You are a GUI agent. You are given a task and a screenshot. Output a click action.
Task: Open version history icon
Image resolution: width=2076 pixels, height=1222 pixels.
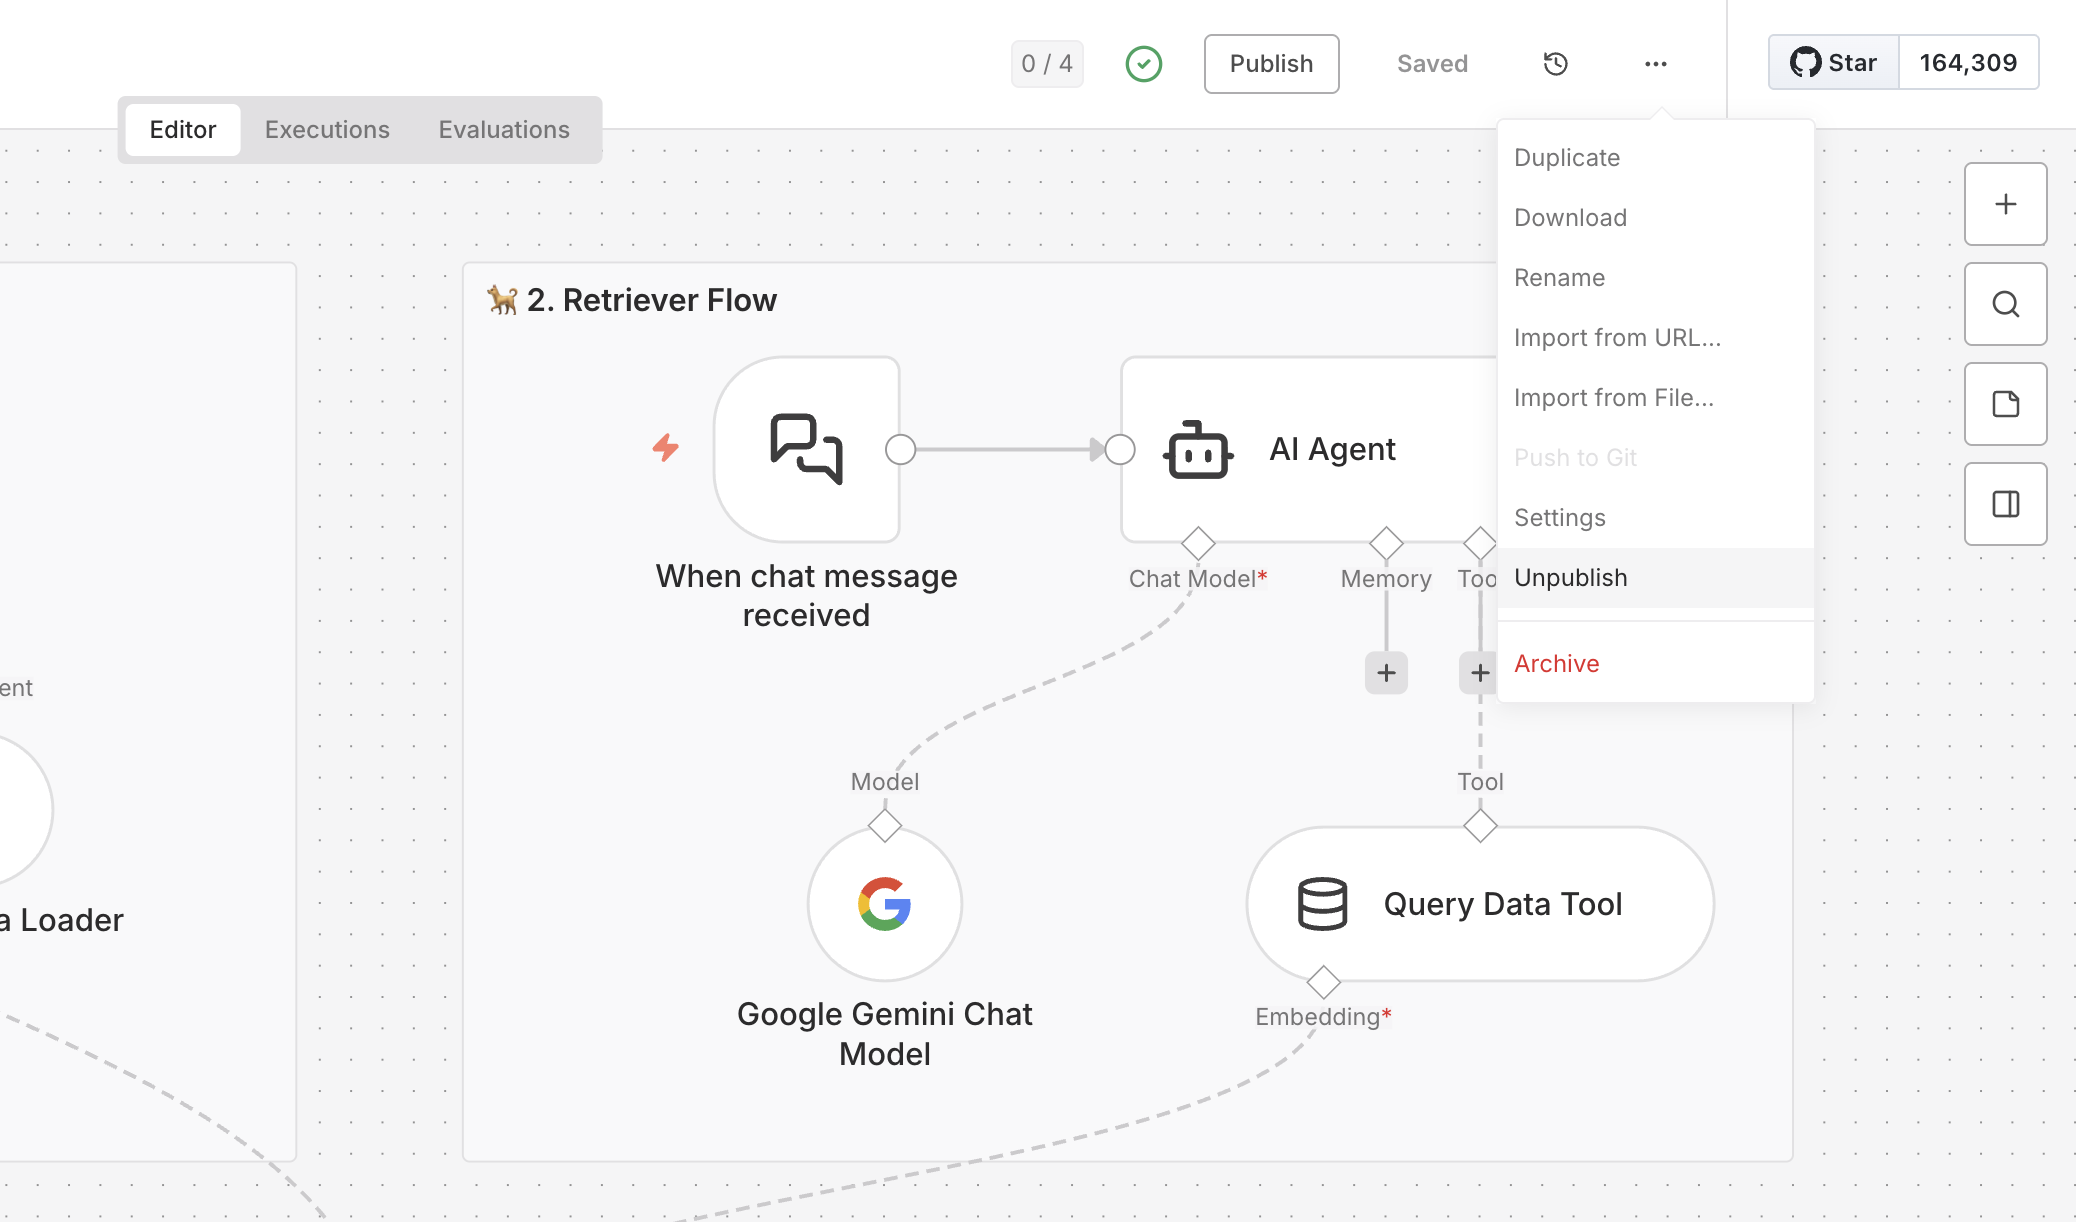pyautogui.click(x=1555, y=63)
